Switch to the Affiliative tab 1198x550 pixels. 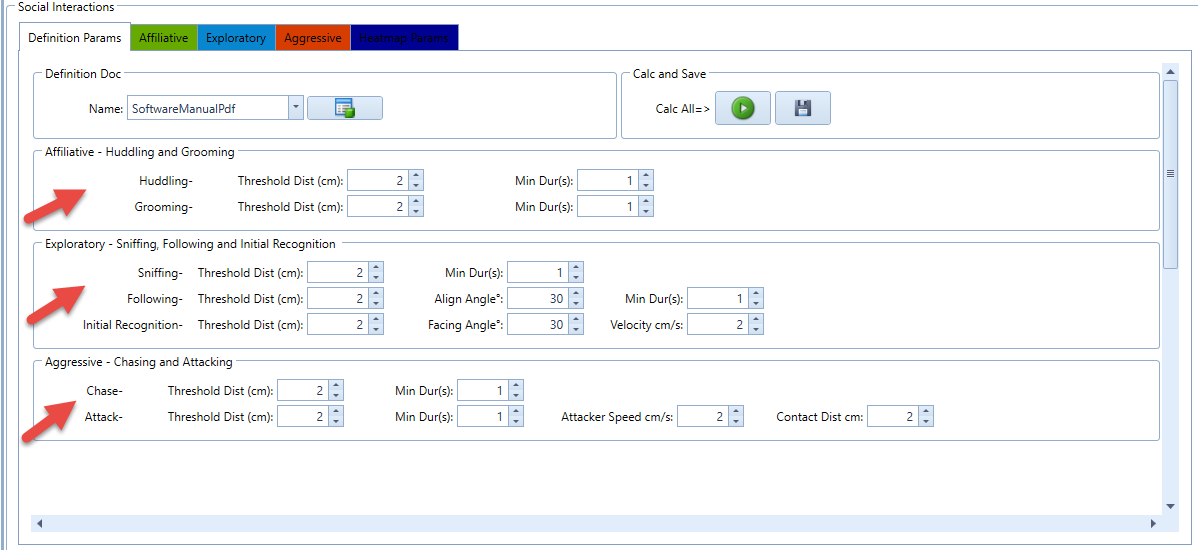point(163,38)
